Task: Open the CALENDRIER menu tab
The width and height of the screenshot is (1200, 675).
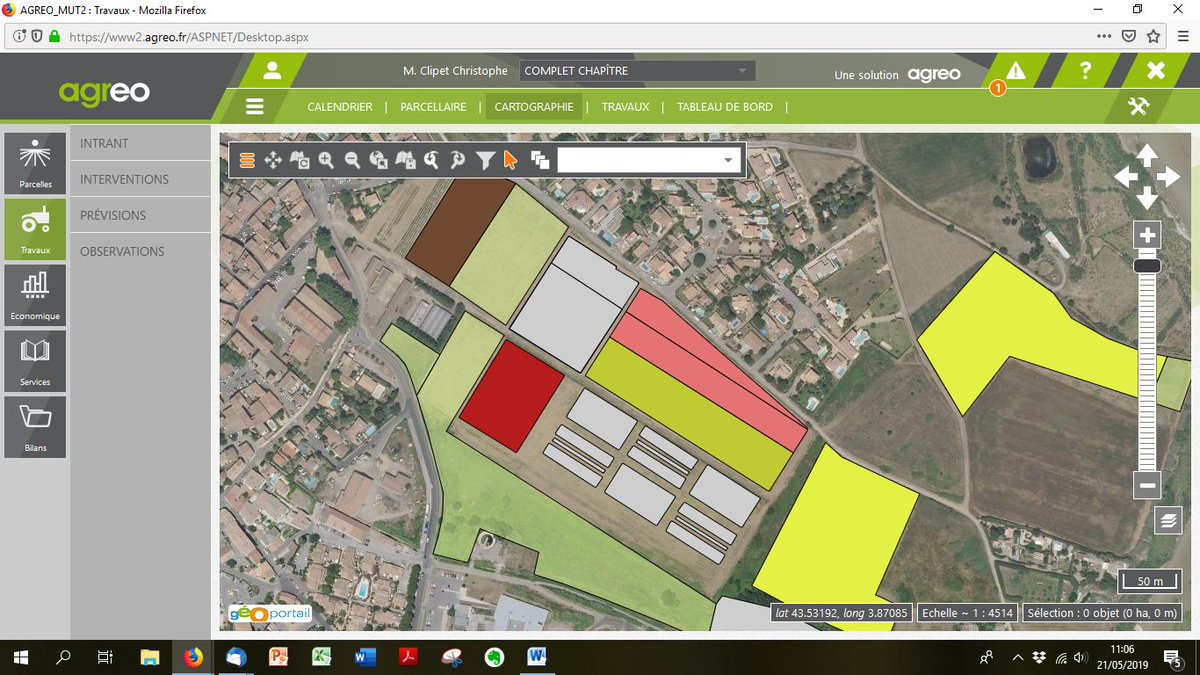Action: tap(340, 107)
